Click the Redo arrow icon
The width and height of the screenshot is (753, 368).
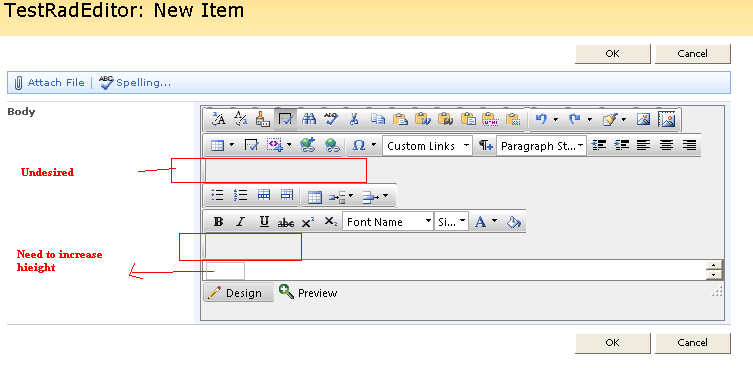[x=574, y=119]
